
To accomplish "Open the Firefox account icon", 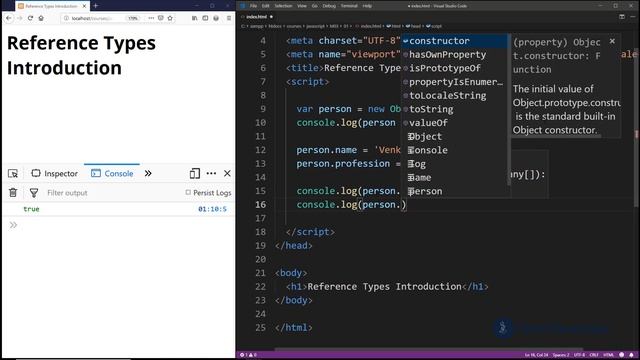I will [216, 18].
